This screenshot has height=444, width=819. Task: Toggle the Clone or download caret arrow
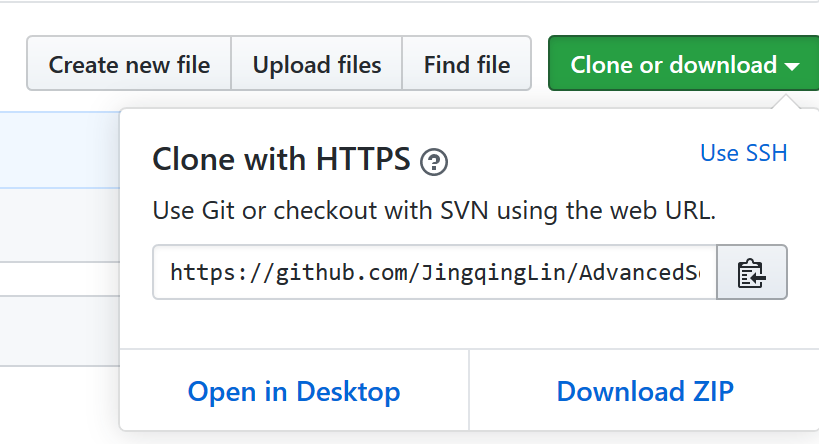(792, 67)
